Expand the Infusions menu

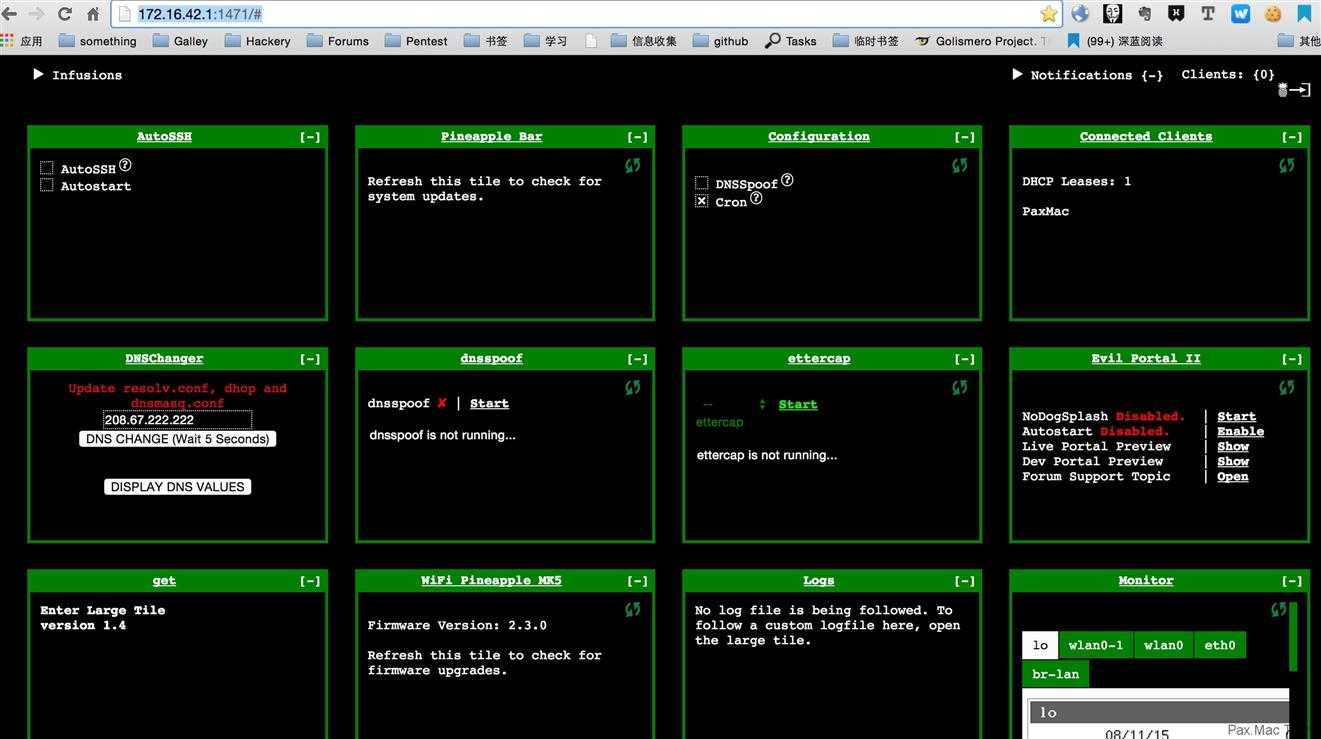[77, 75]
